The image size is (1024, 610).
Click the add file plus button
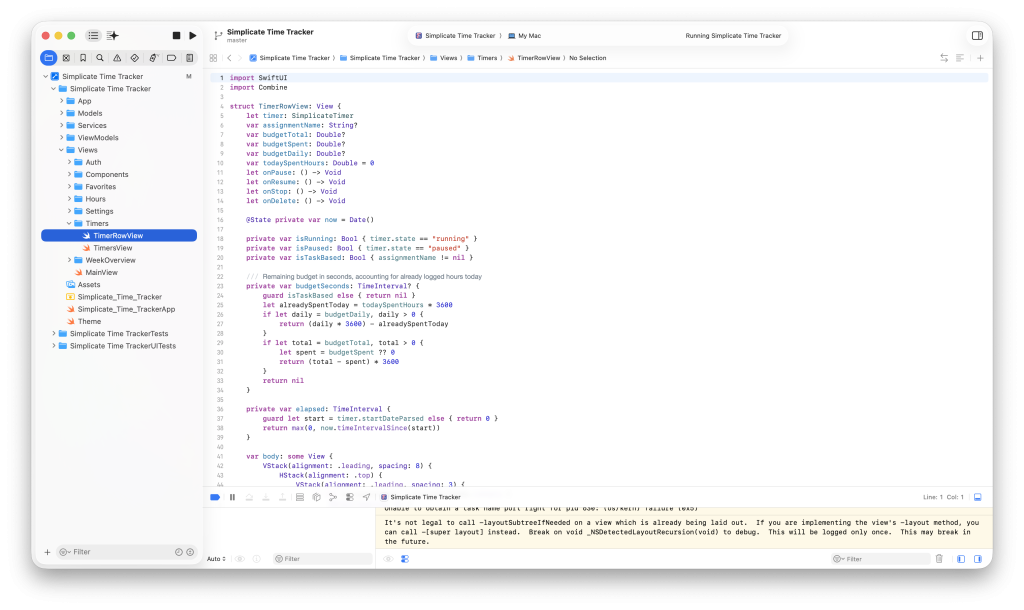coord(47,552)
